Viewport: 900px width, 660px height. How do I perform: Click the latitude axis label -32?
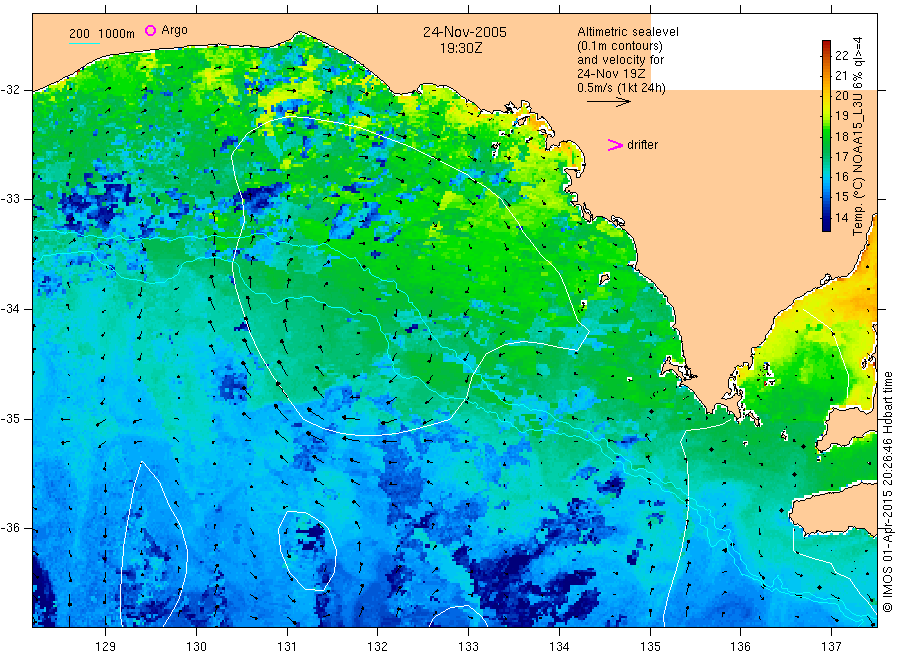pyautogui.click(x=10, y=90)
